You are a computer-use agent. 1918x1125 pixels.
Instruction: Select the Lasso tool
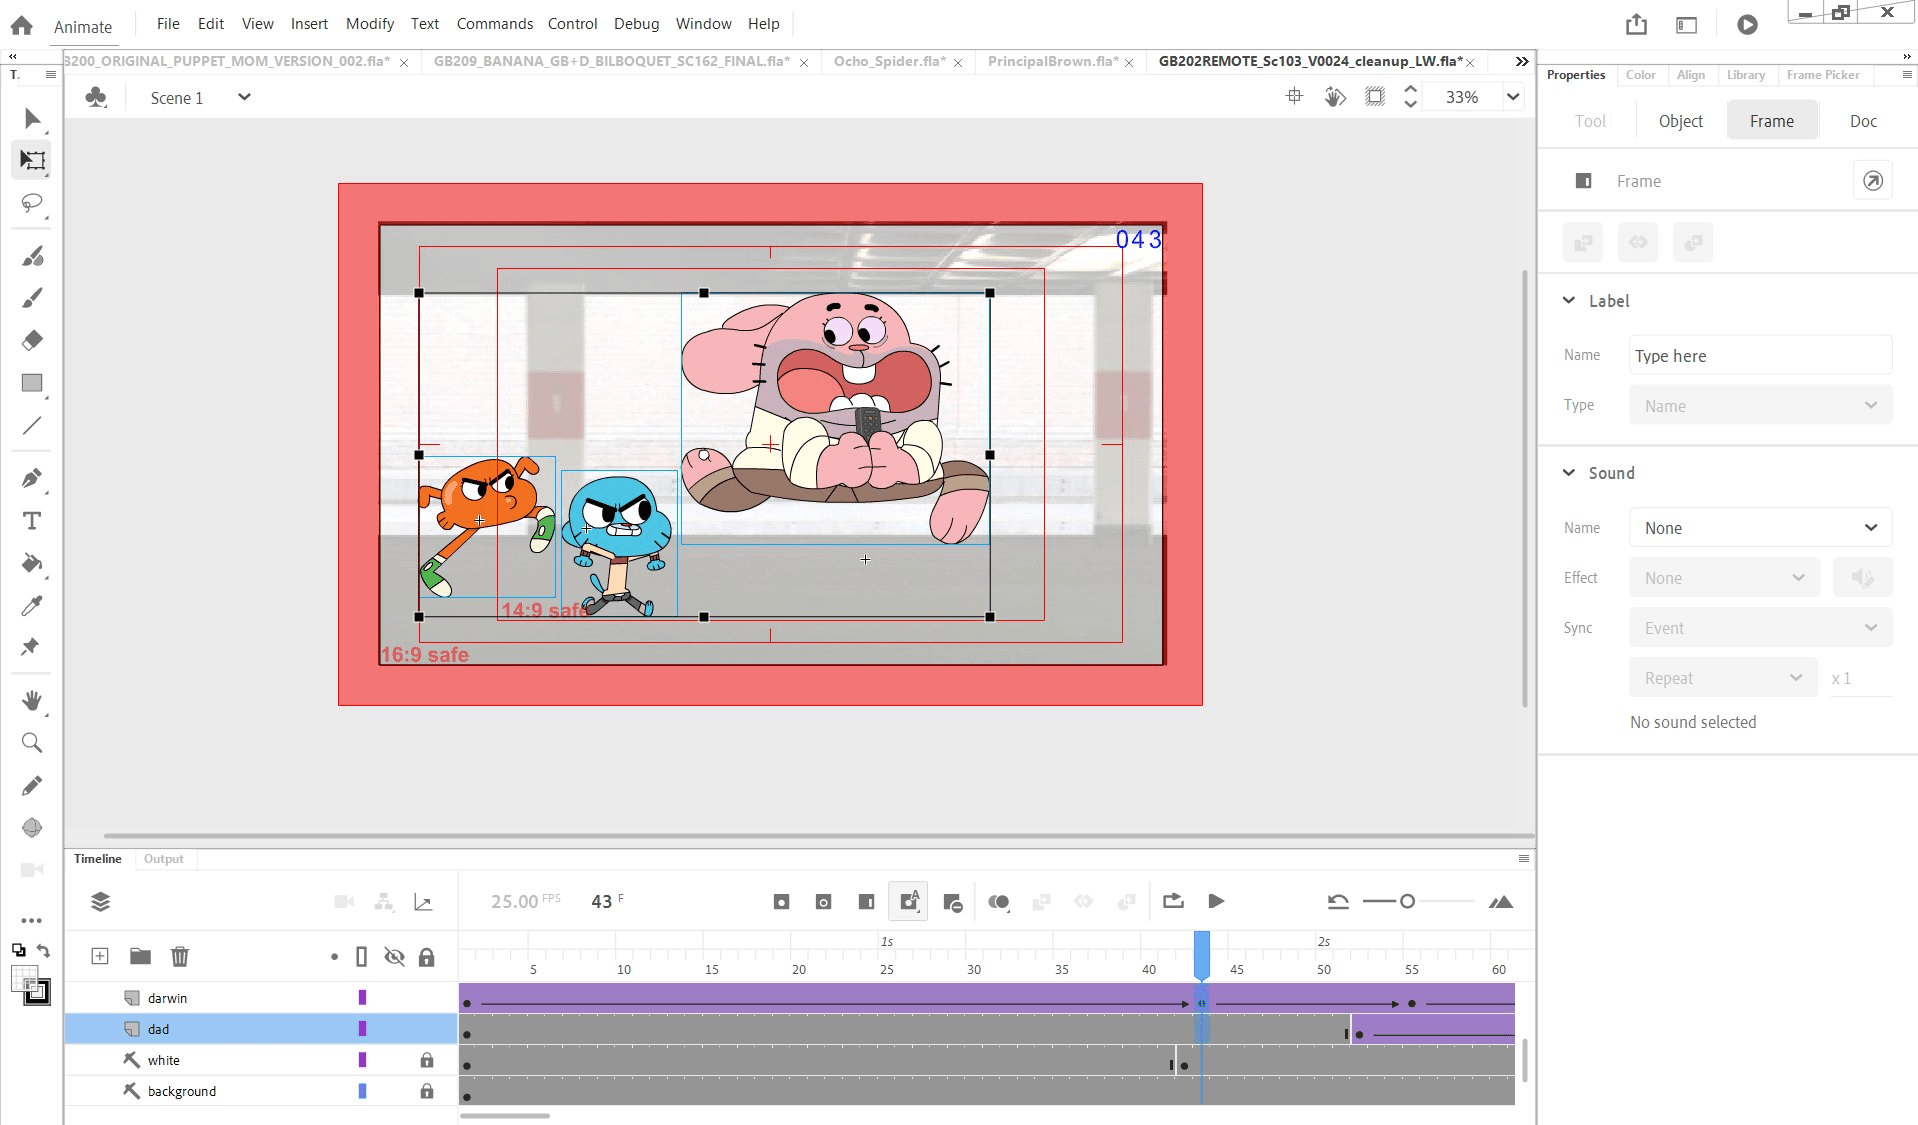point(32,203)
